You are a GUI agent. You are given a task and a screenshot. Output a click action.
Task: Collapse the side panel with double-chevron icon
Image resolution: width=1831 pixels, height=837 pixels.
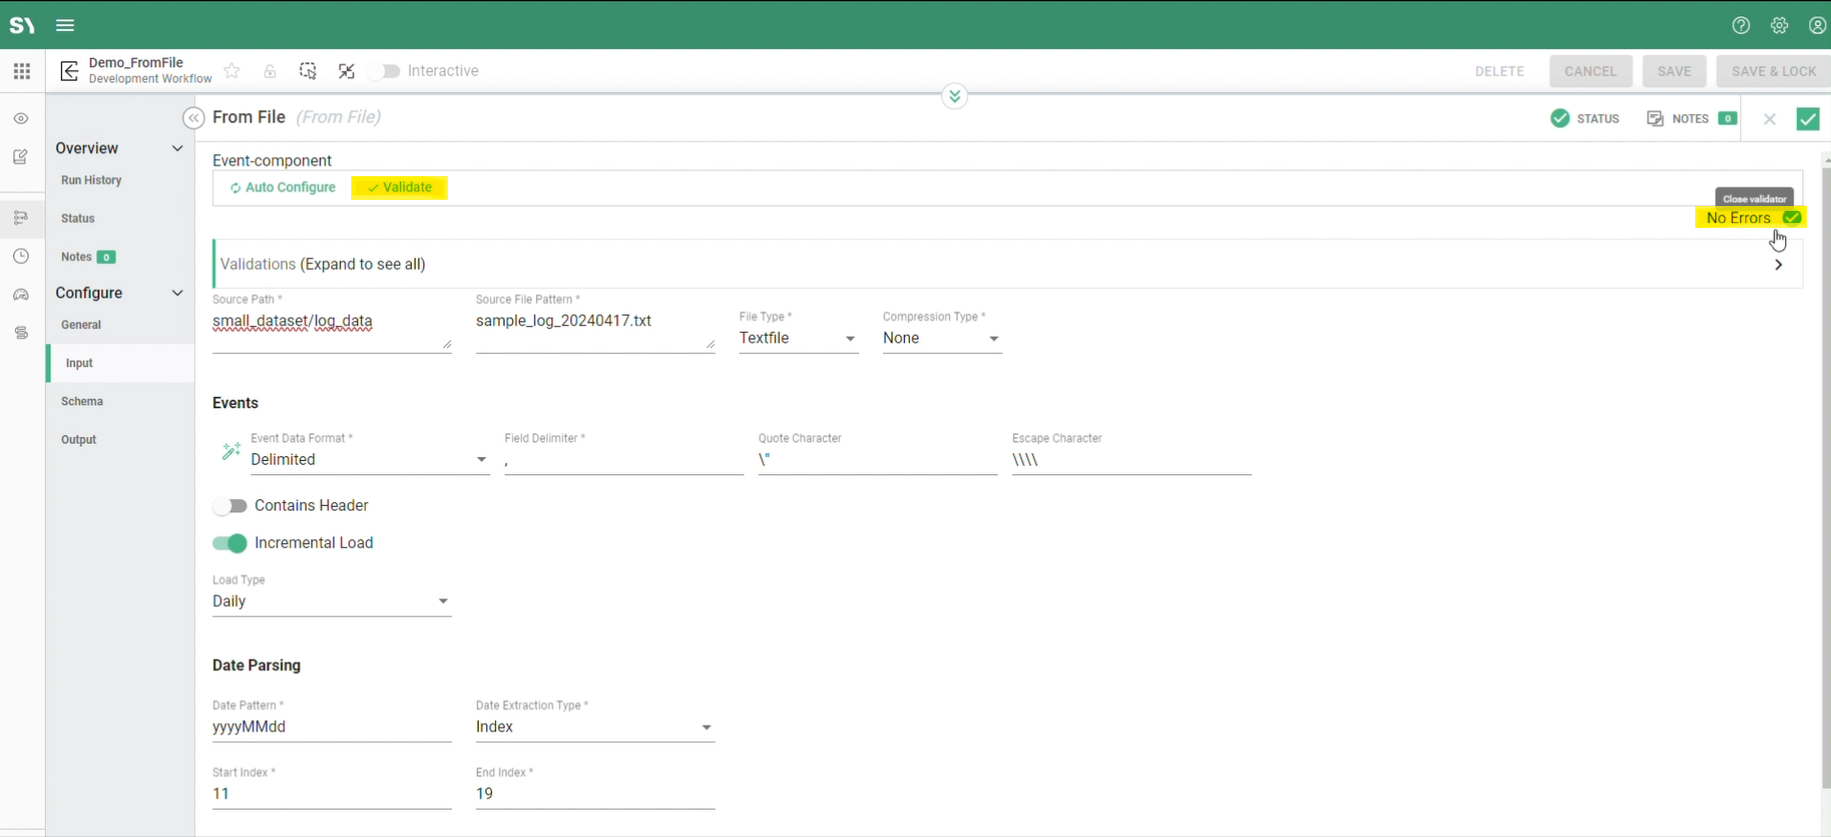[x=194, y=118]
